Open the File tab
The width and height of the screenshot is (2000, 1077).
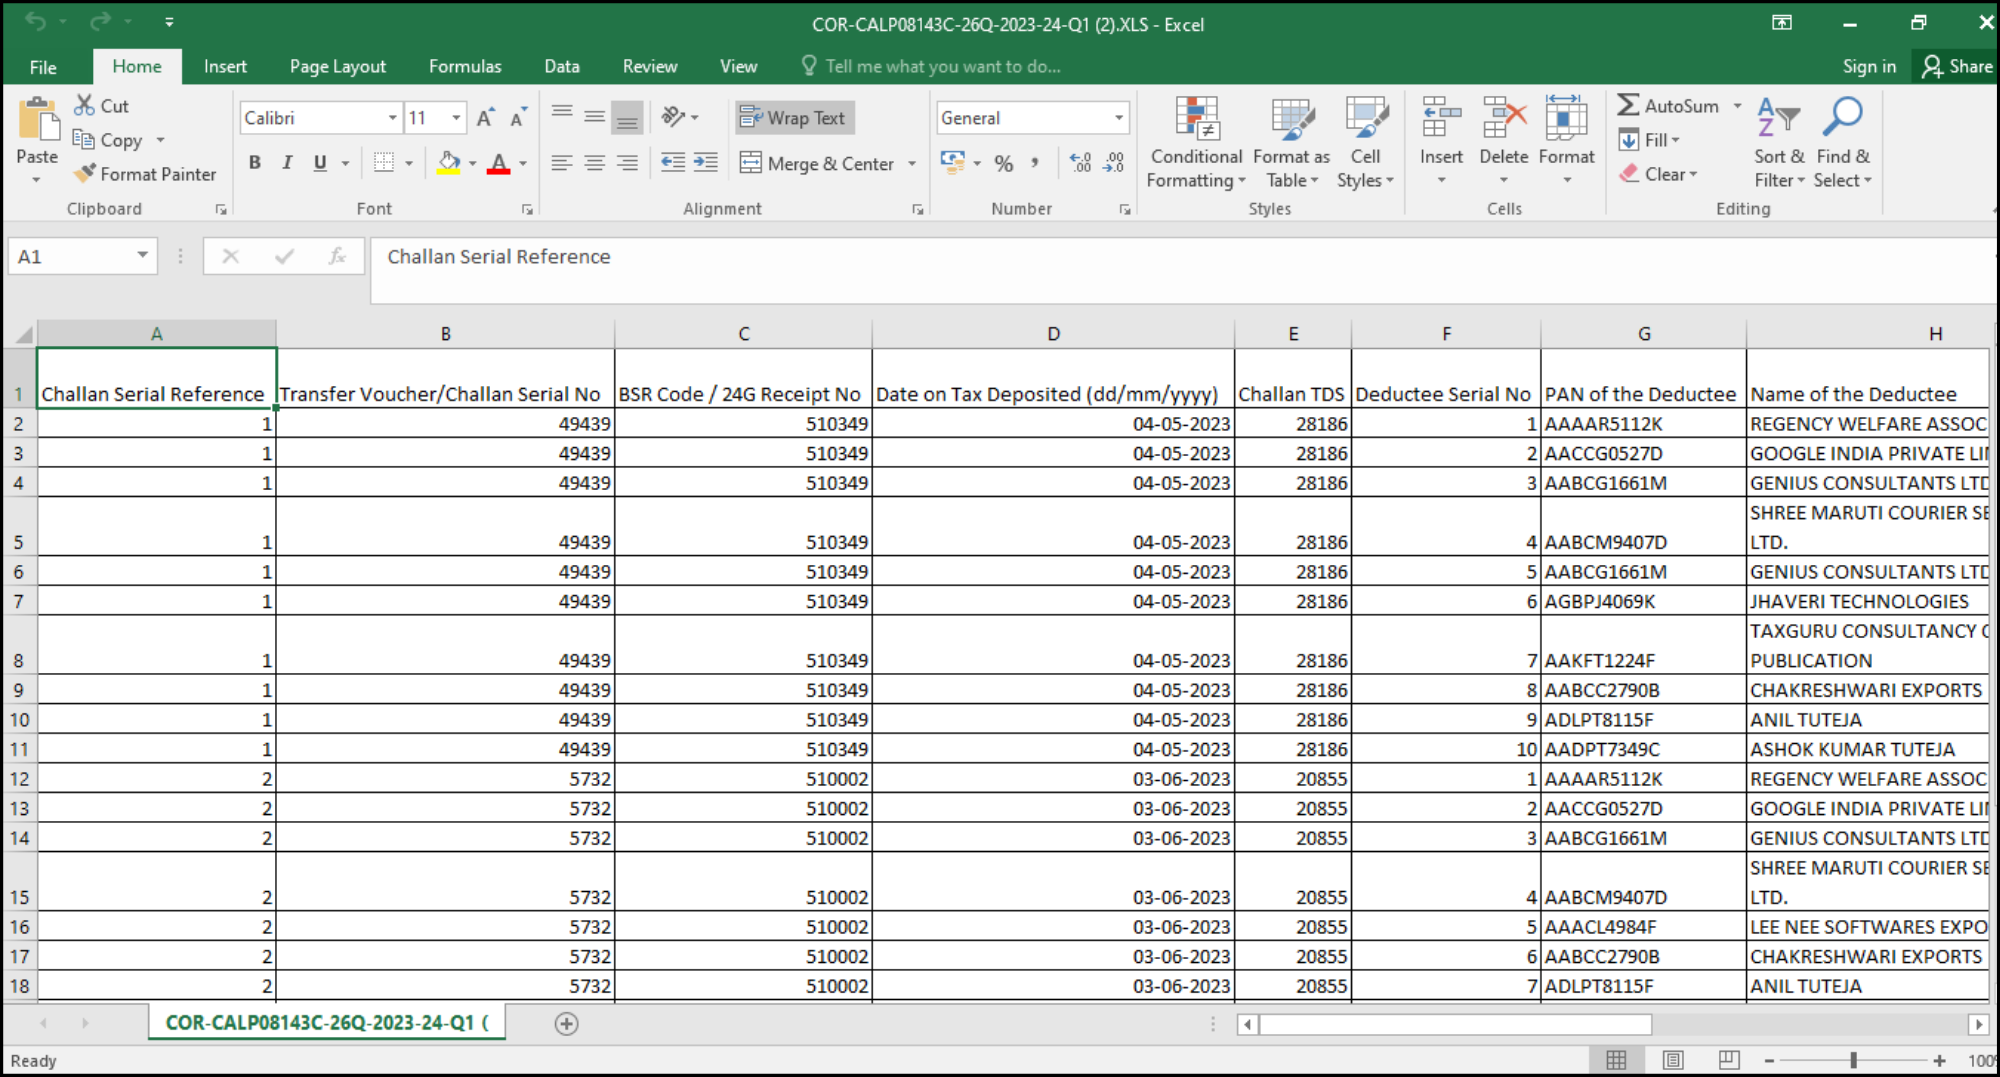point(43,67)
